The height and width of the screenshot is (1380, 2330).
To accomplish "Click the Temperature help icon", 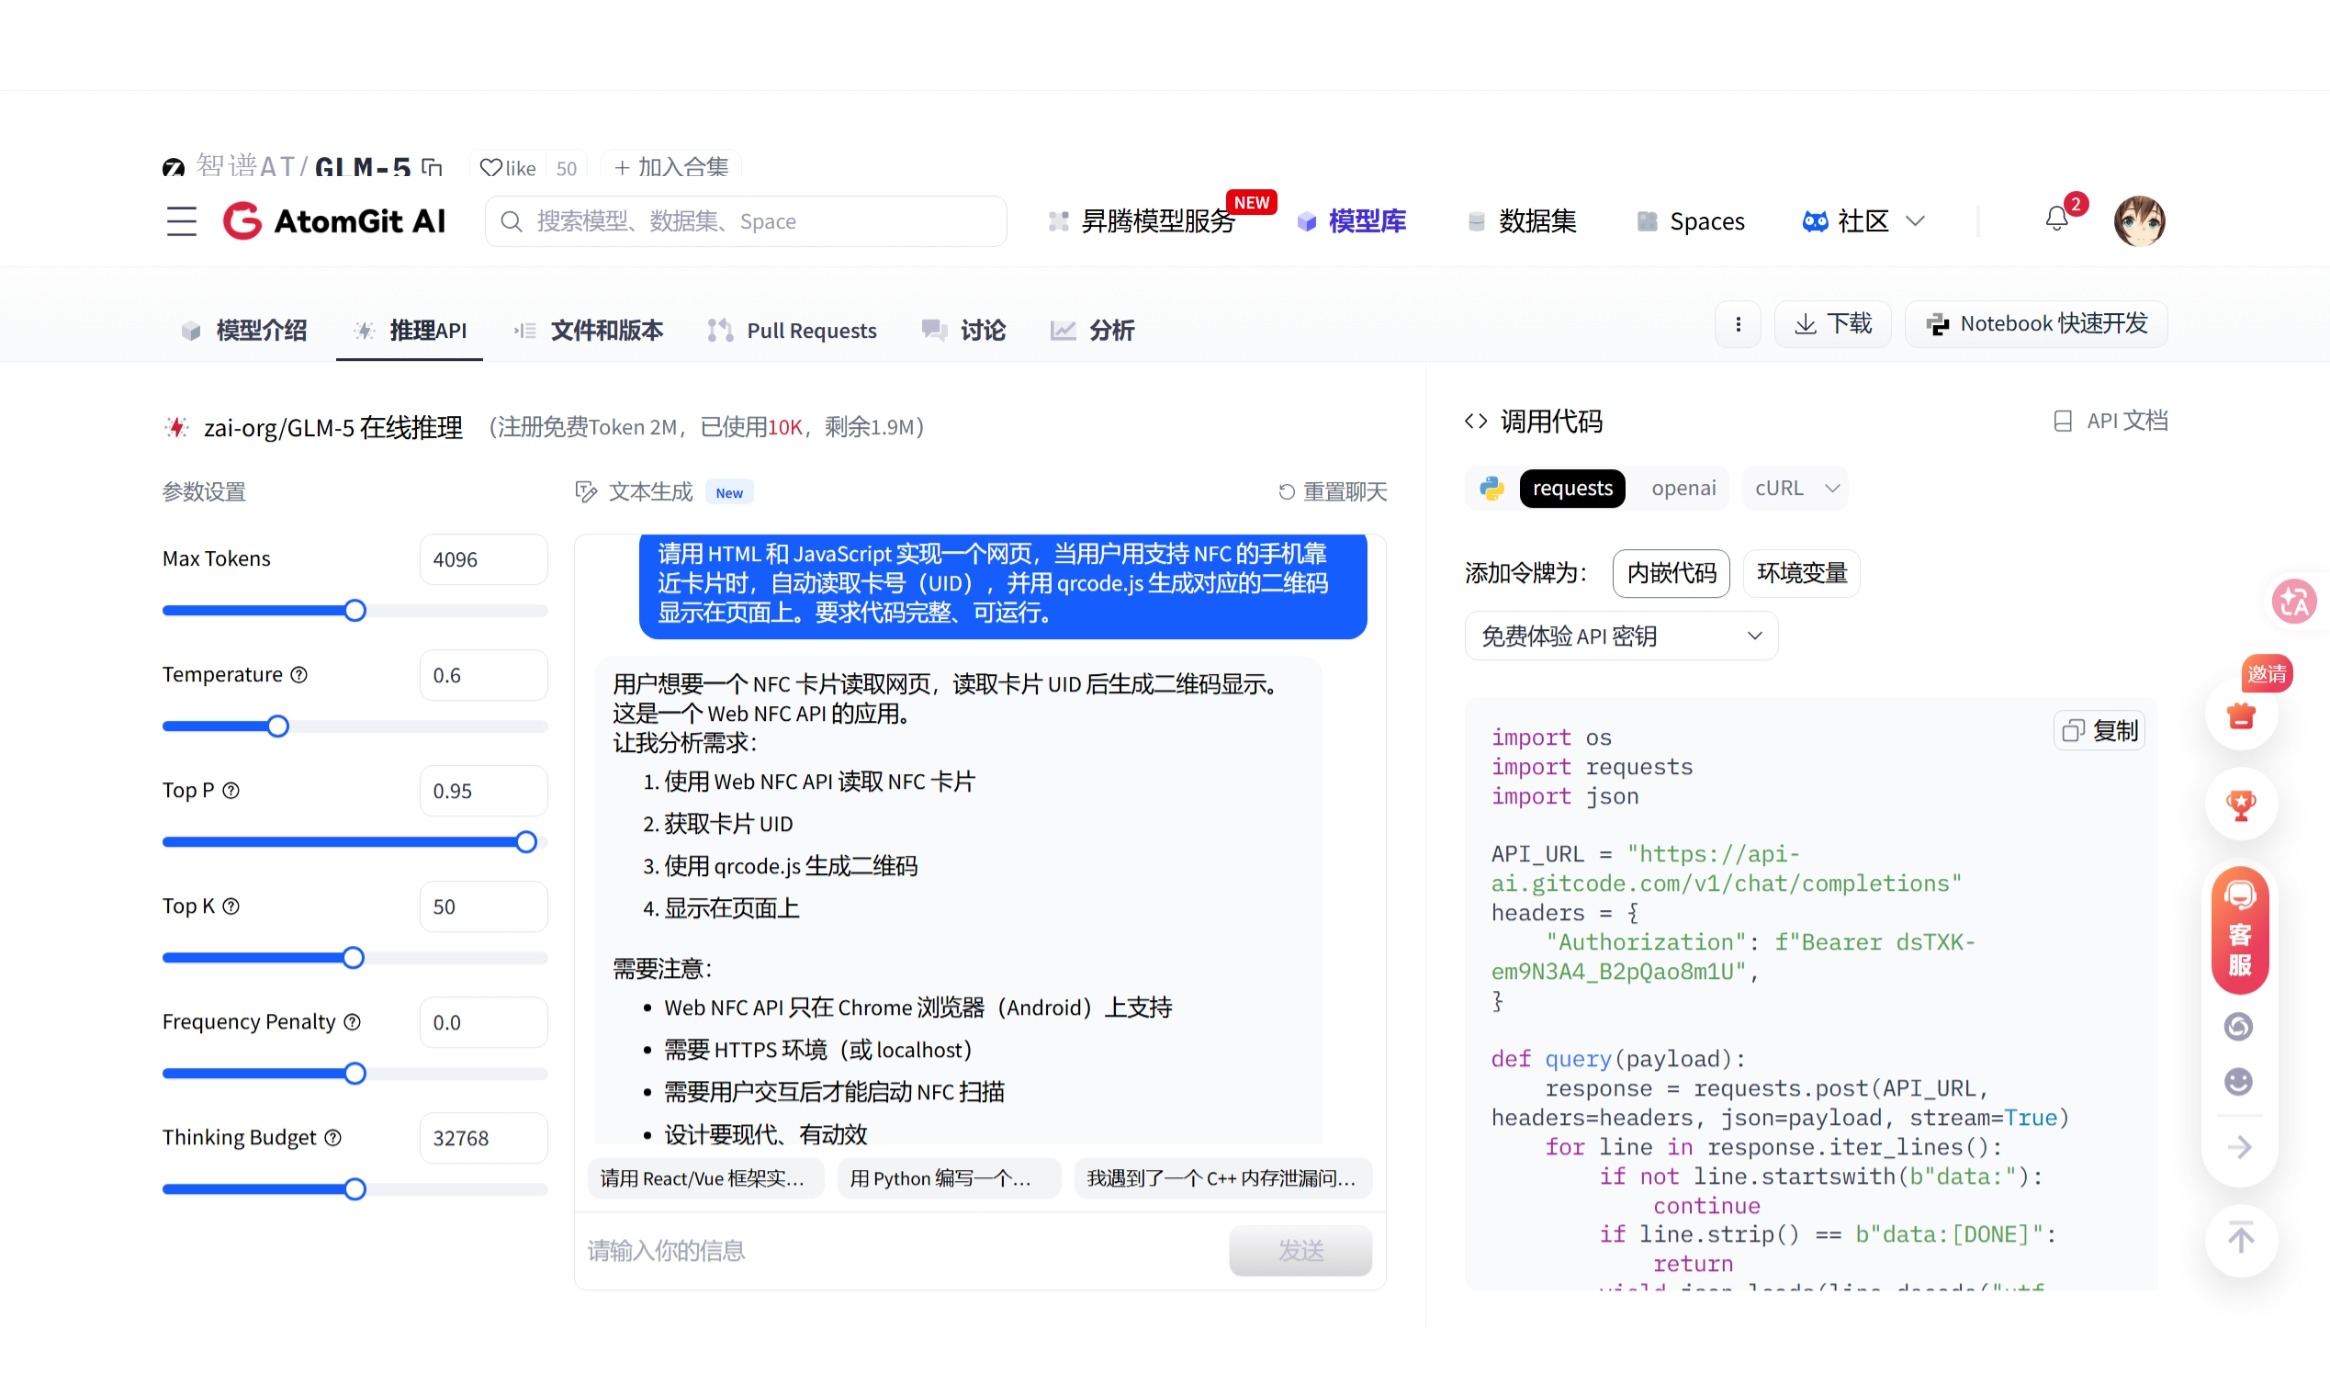I will click(299, 675).
